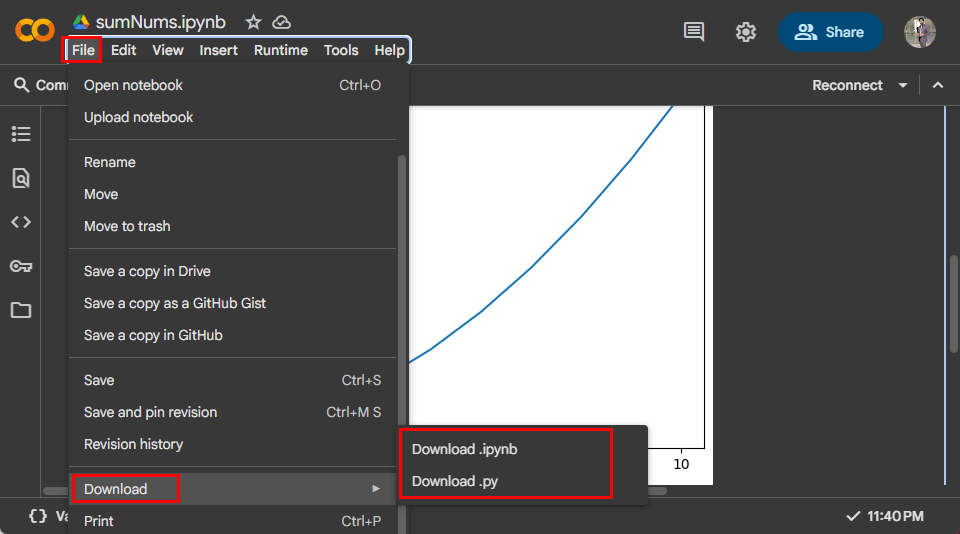Viewport: 960px width, 534px height.
Task: Open the code snippets sidebar icon
Action: (x=21, y=222)
